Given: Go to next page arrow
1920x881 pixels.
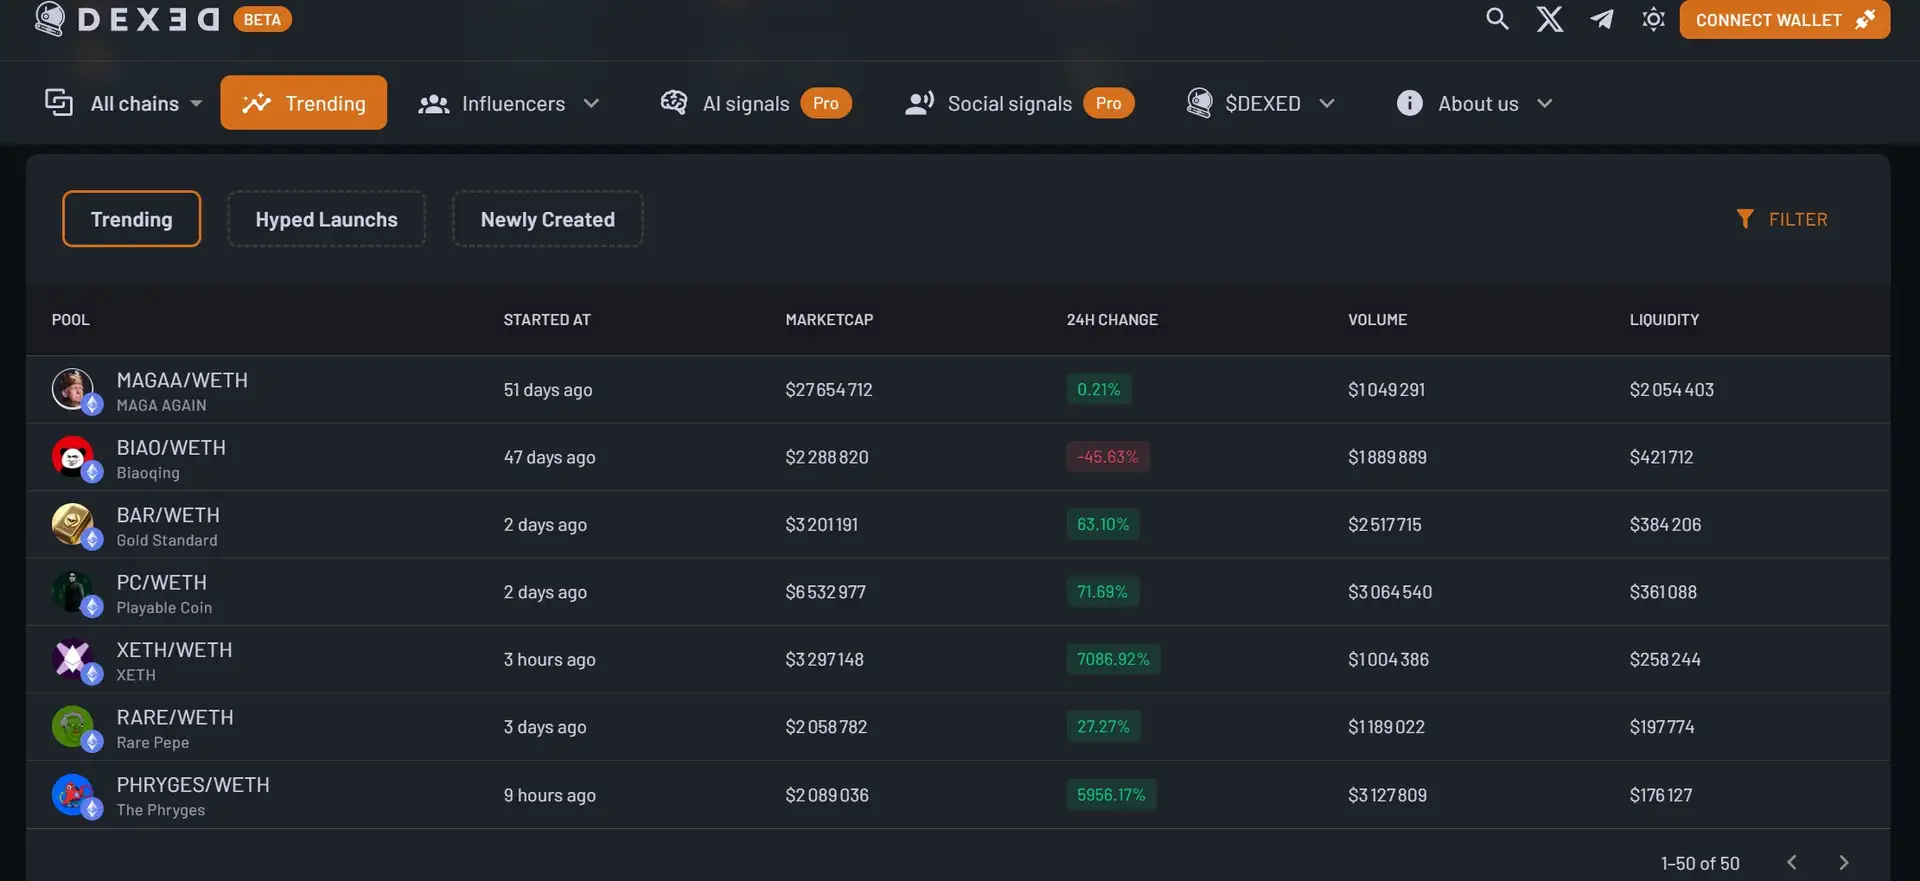Looking at the screenshot, I should click(x=1843, y=862).
